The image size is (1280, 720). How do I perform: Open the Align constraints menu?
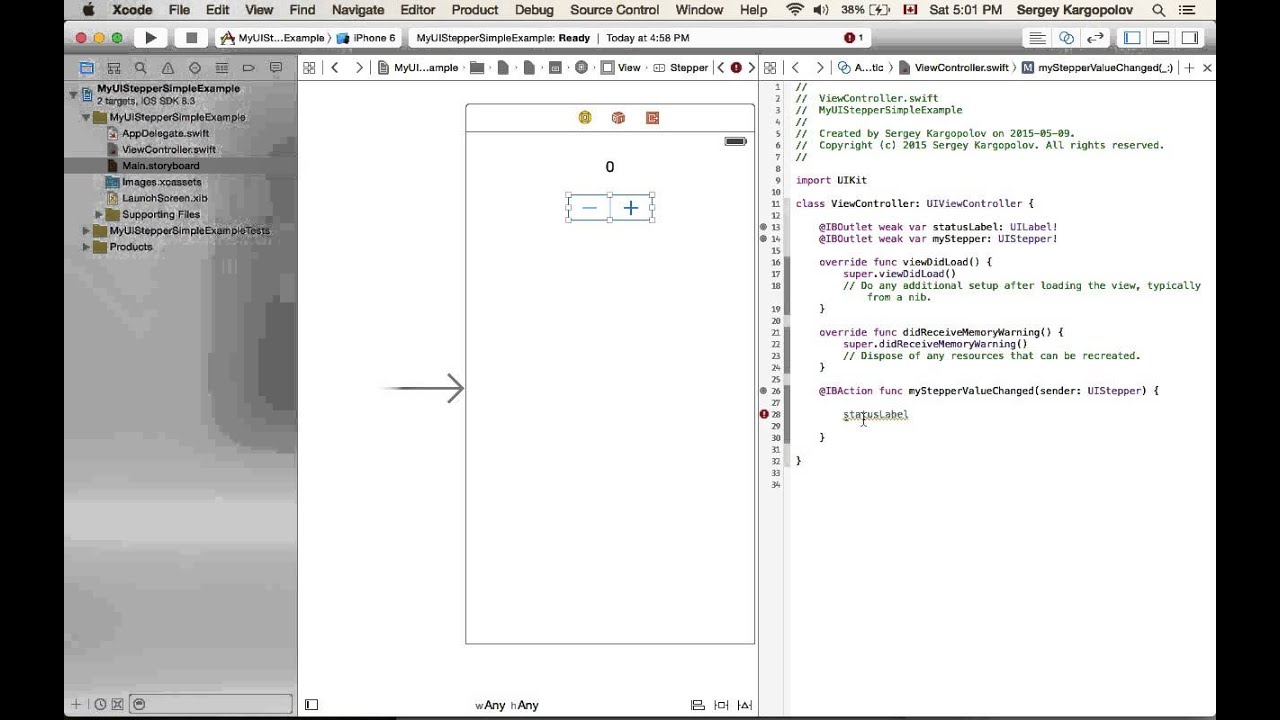coord(698,705)
